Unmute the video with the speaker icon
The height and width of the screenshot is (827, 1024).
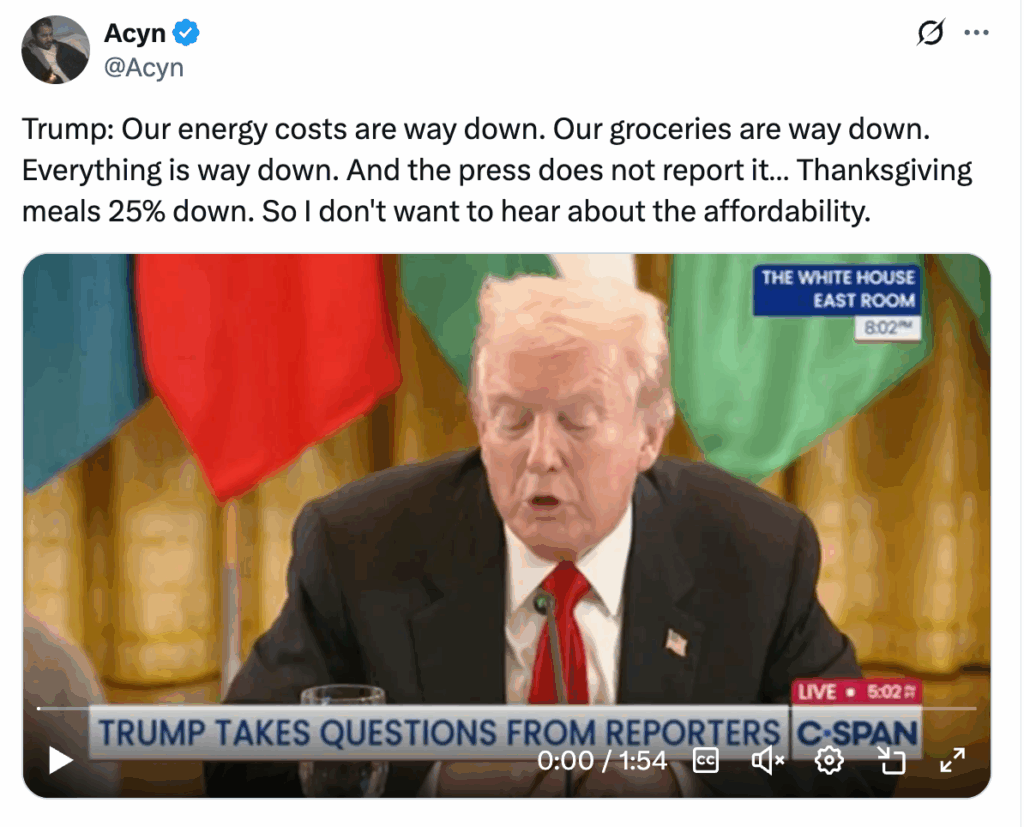tap(767, 760)
